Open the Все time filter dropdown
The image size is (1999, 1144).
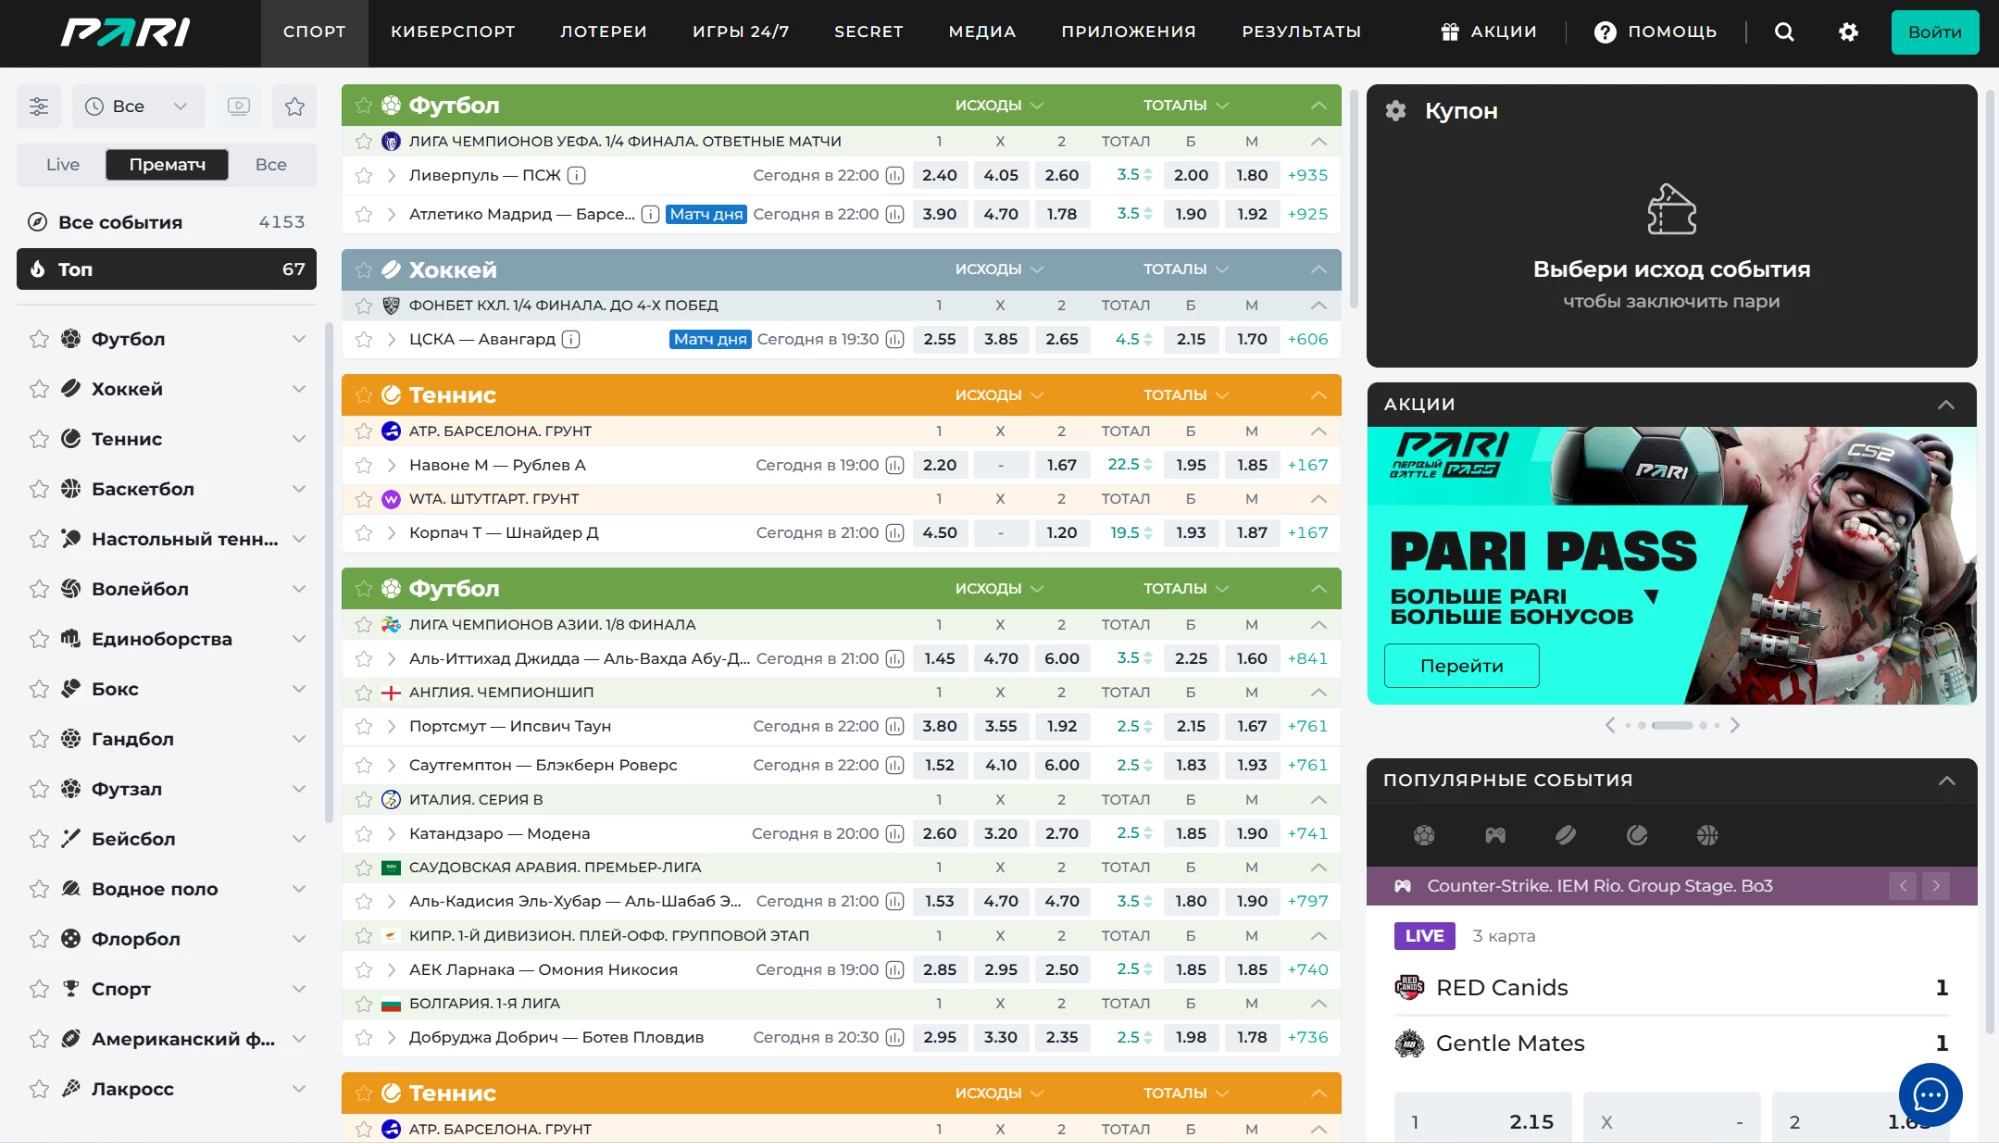pos(138,106)
